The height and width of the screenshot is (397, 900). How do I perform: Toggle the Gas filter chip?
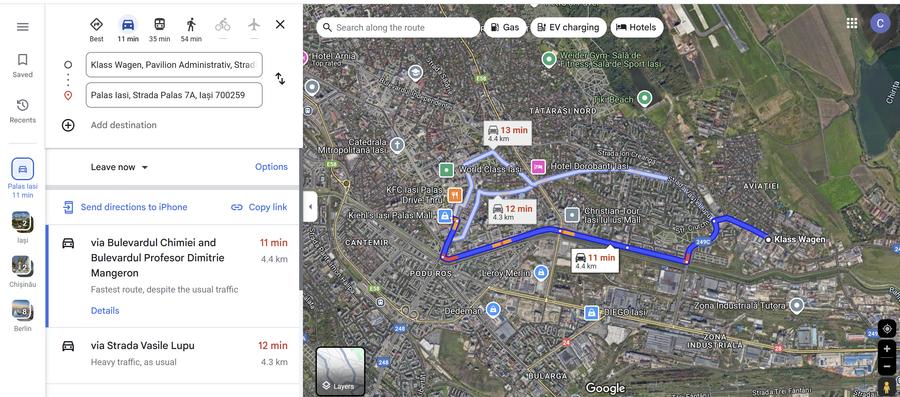click(505, 27)
